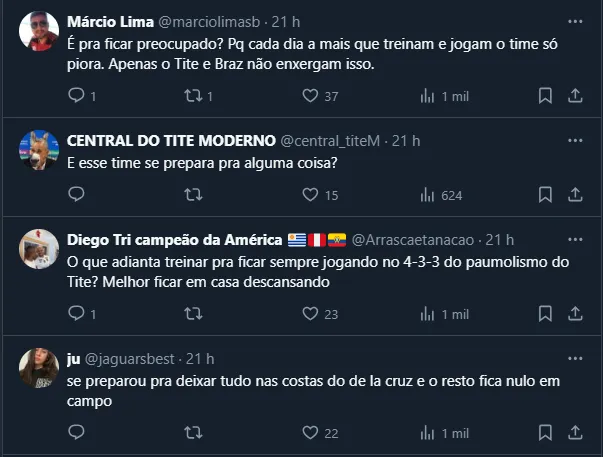This screenshot has height=457, width=603.
Task: Click CENTRAL DO TITE MODERNO's profile avatar
Action: click(39, 150)
